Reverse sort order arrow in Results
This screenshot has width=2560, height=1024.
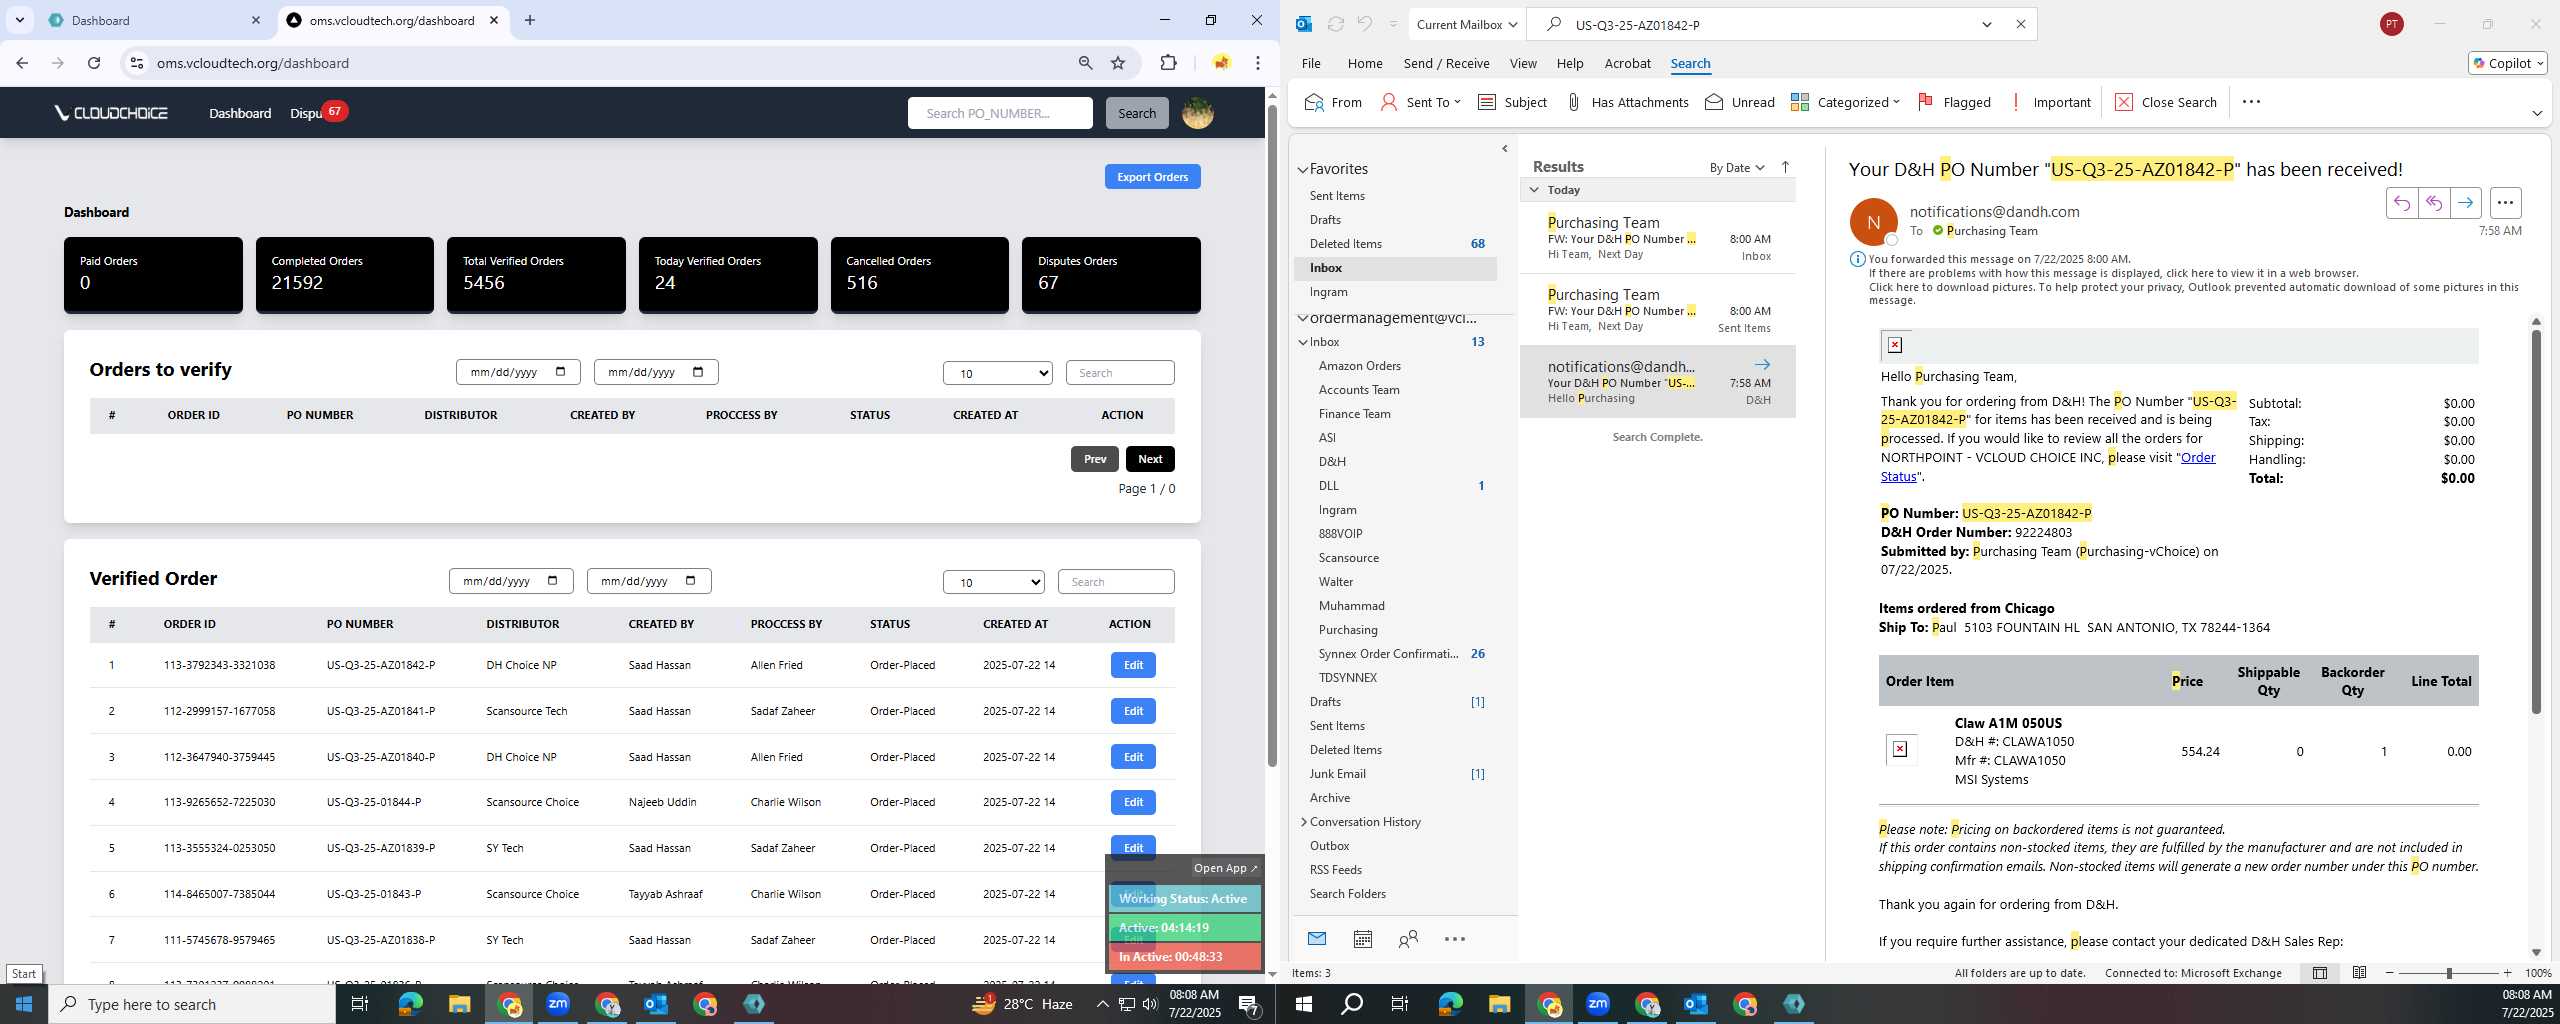click(1785, 167)
